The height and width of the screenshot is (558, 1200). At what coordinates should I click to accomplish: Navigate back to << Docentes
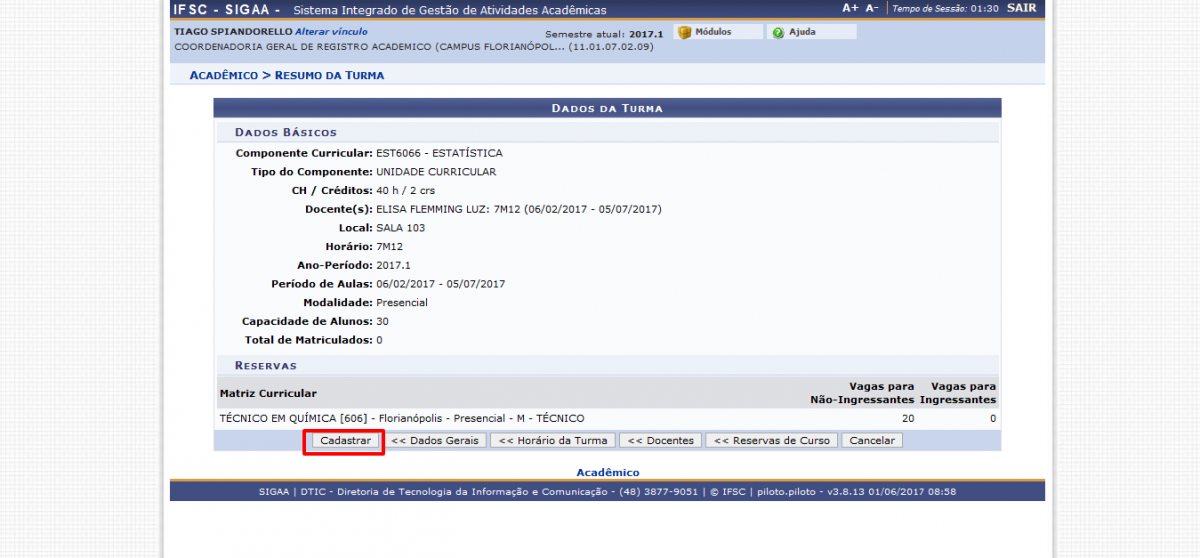(660, 440)
